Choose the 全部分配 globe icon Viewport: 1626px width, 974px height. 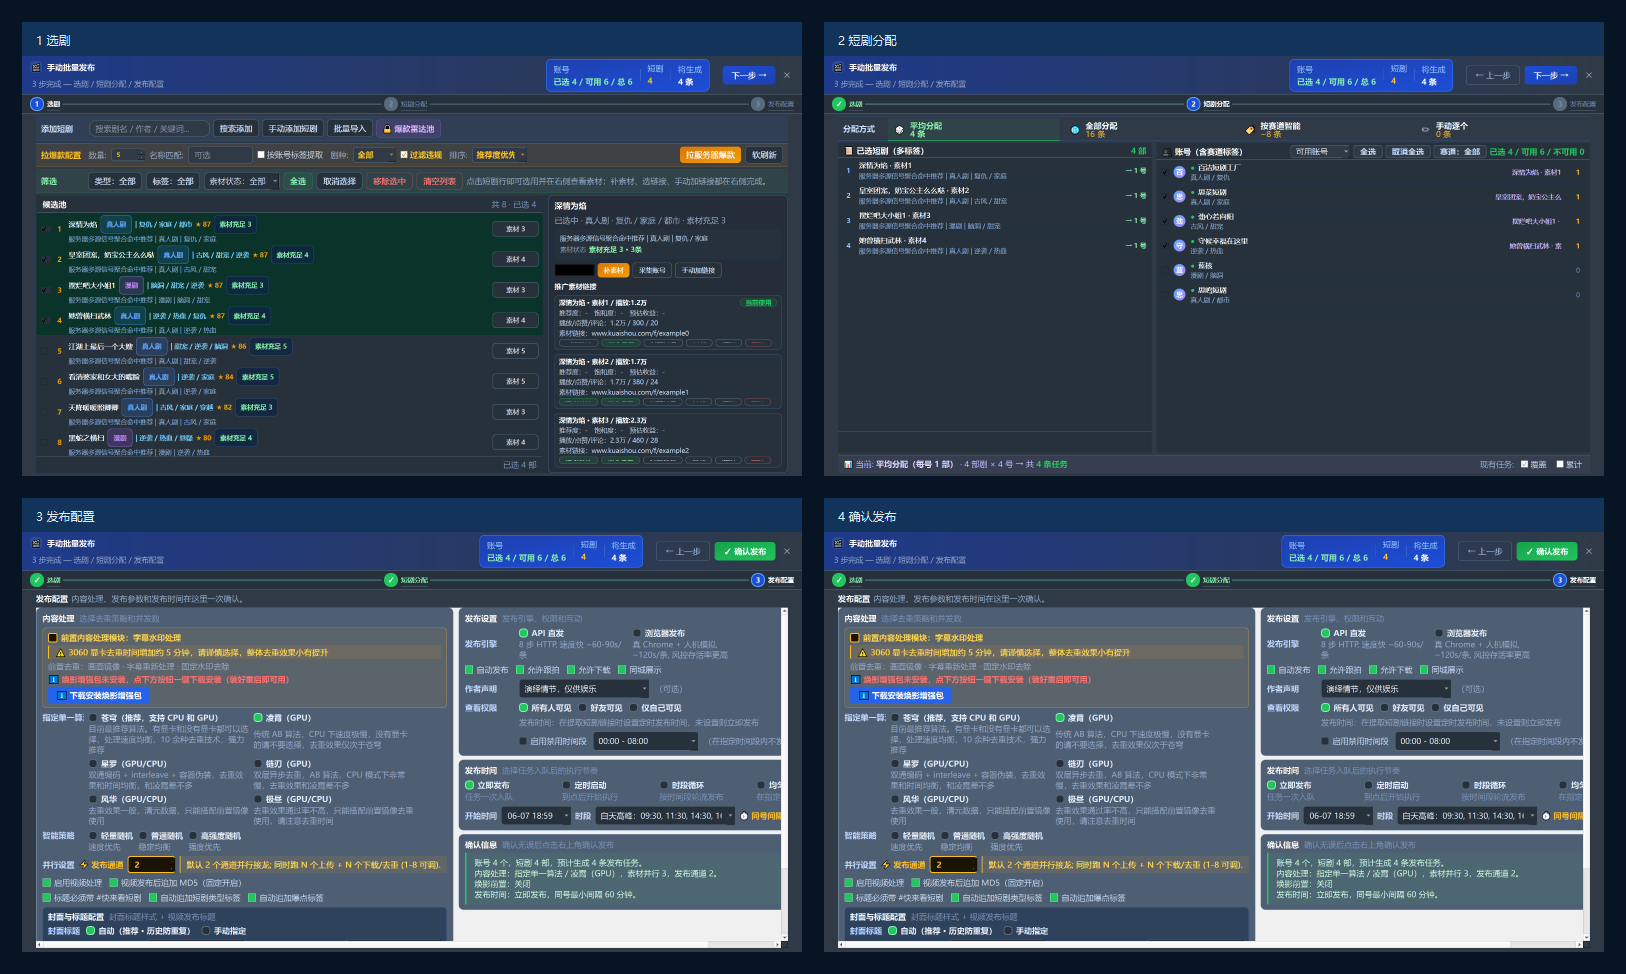pyautogui.click(x=1075, y=130)
